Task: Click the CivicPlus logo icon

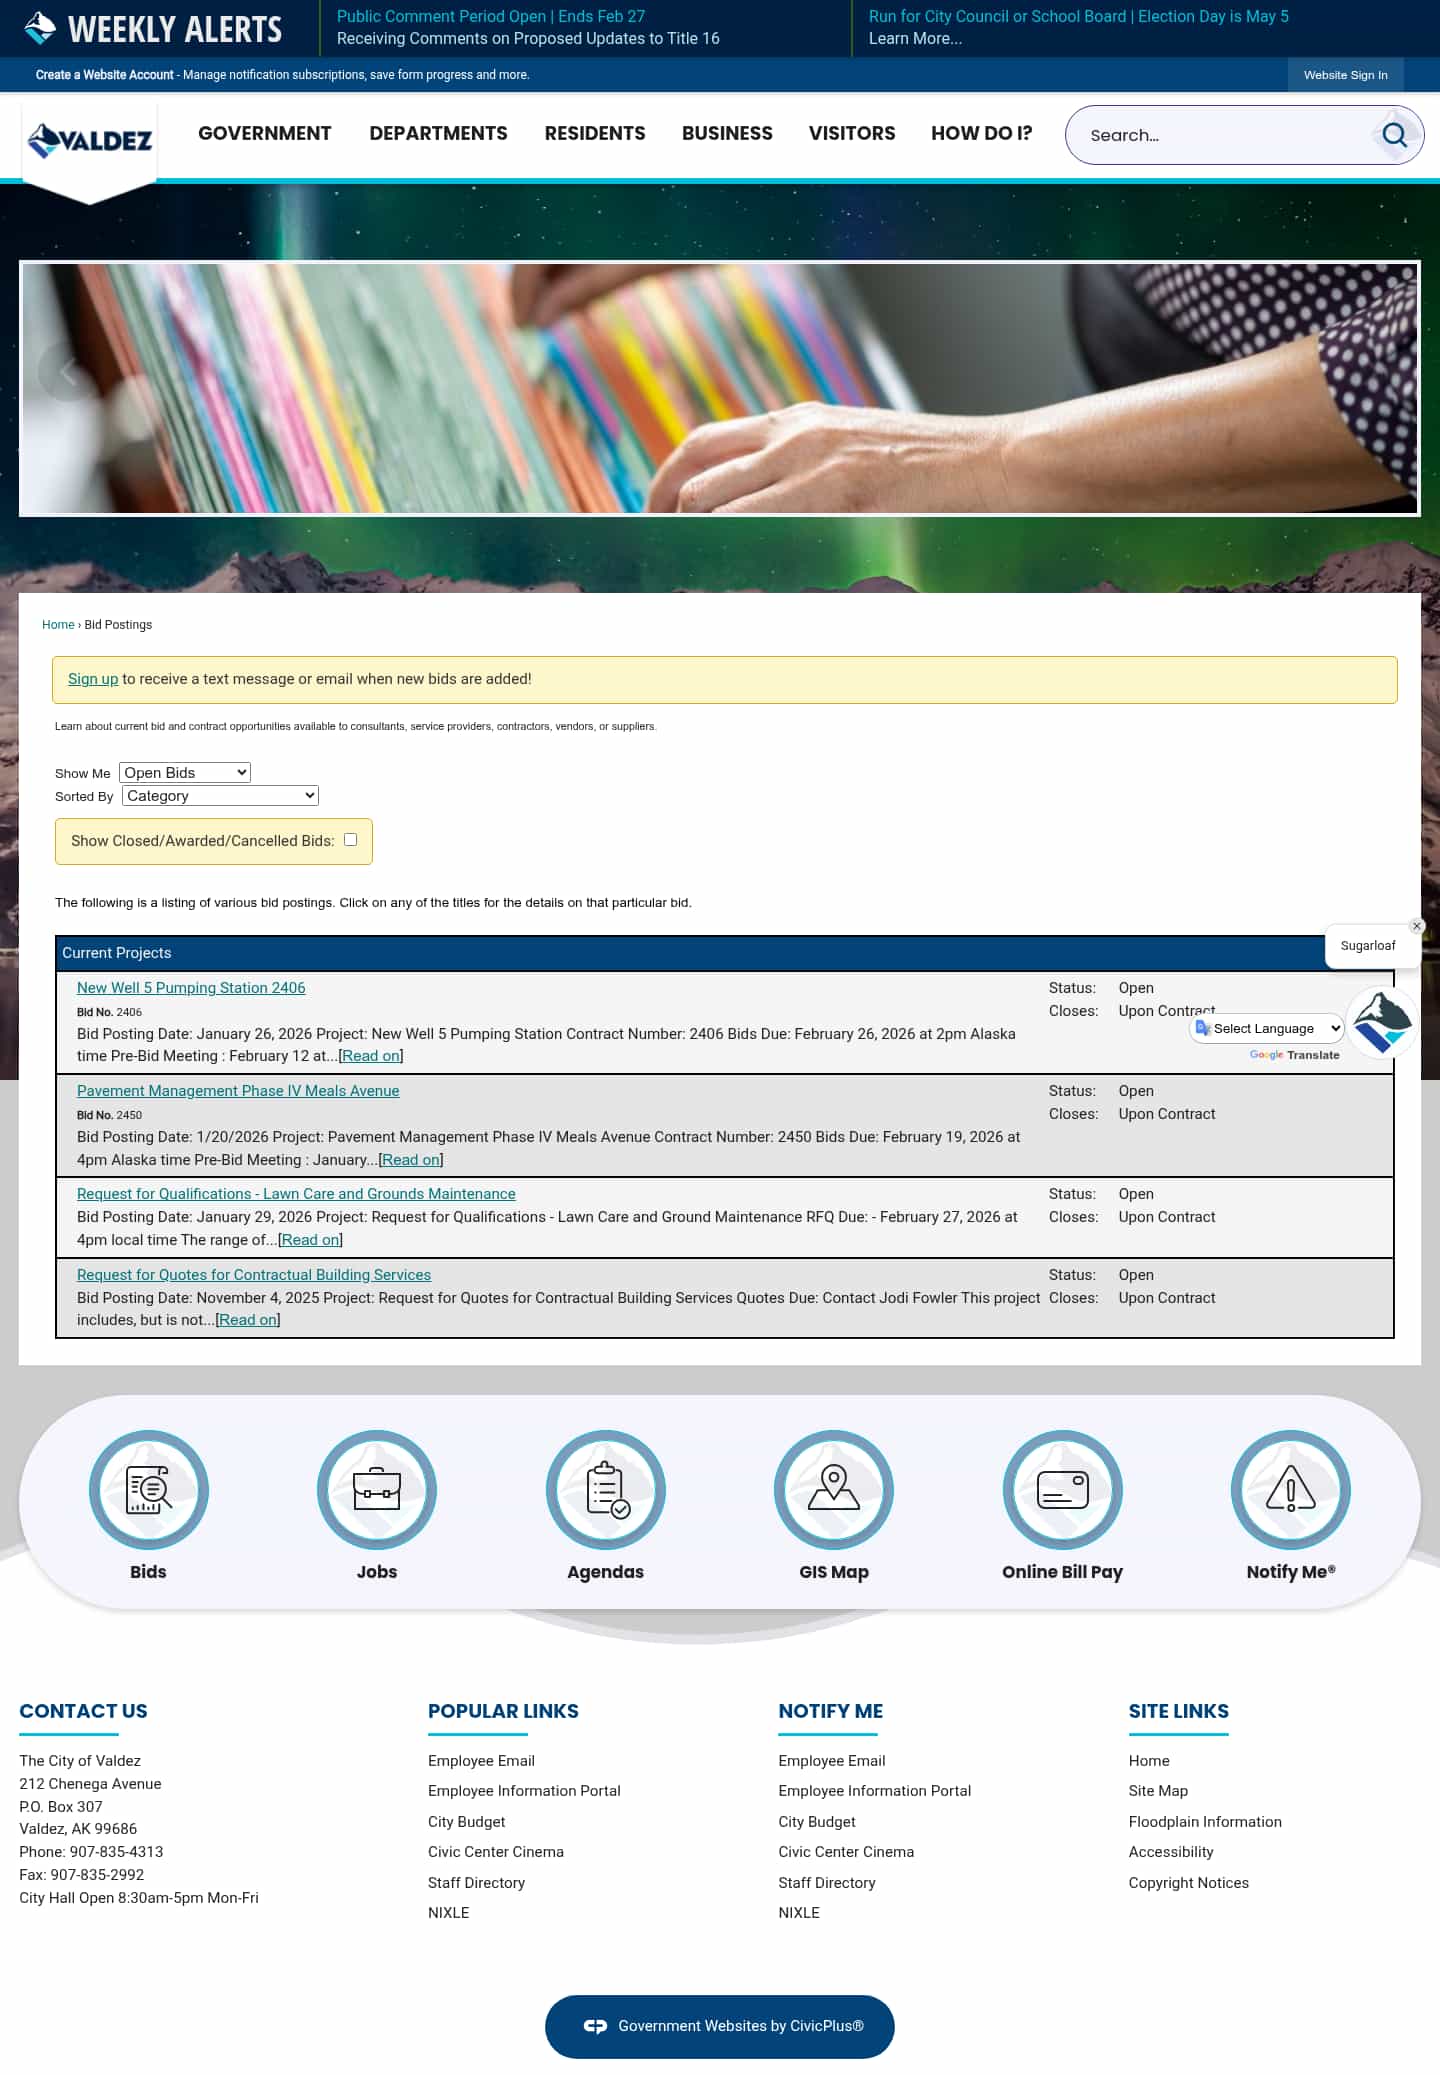Action: (595, 2026)
